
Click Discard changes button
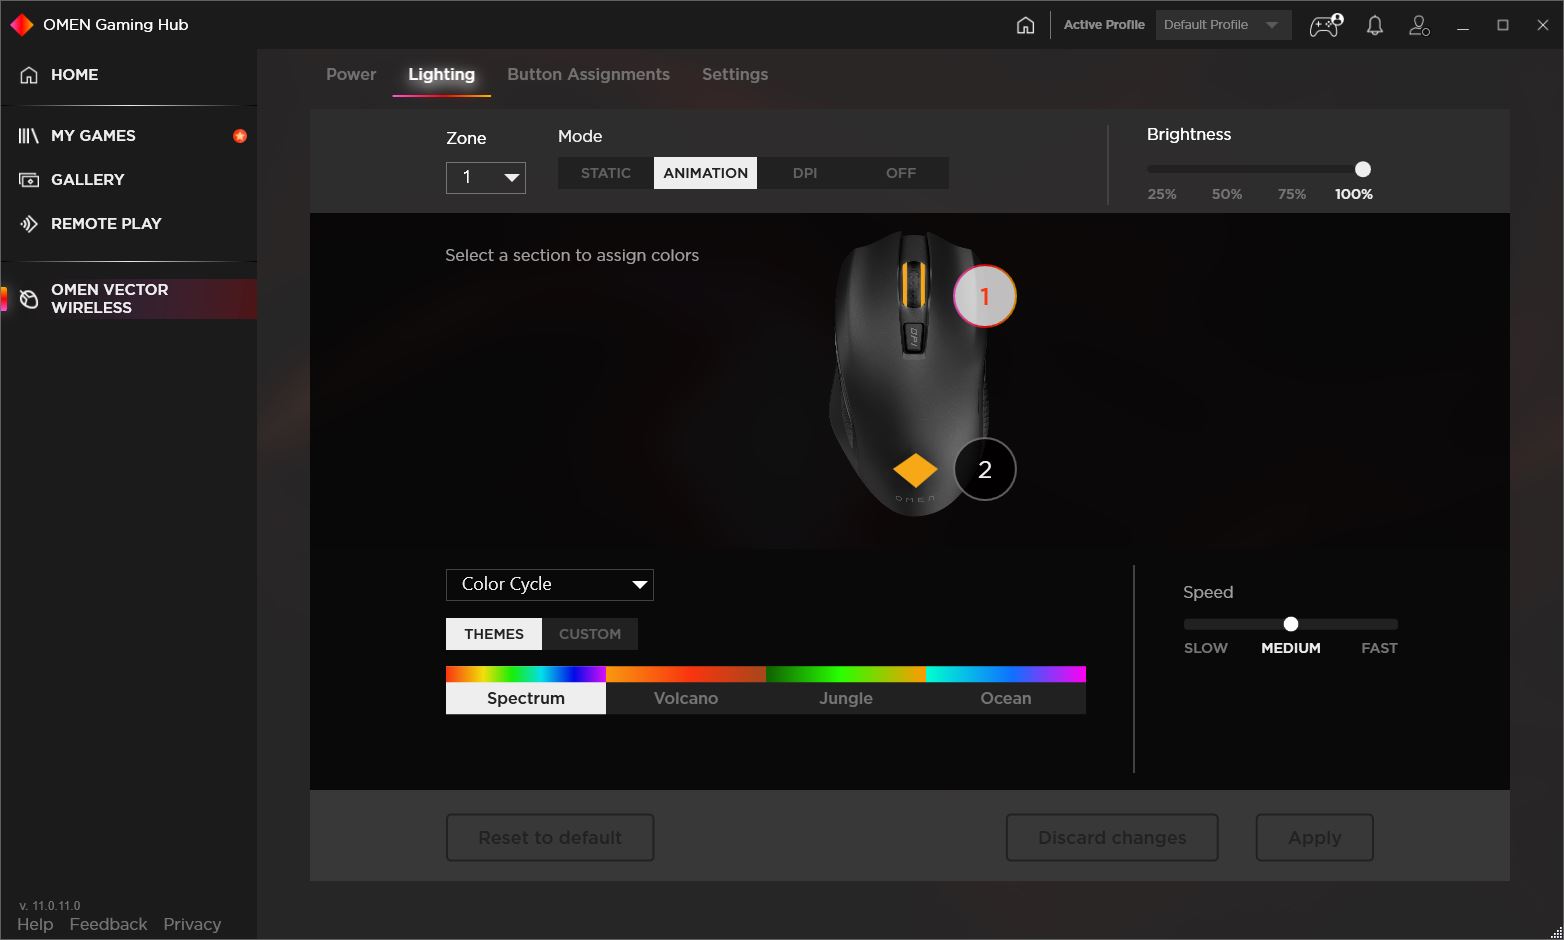pyautogui.click(x=1112, y=838)
